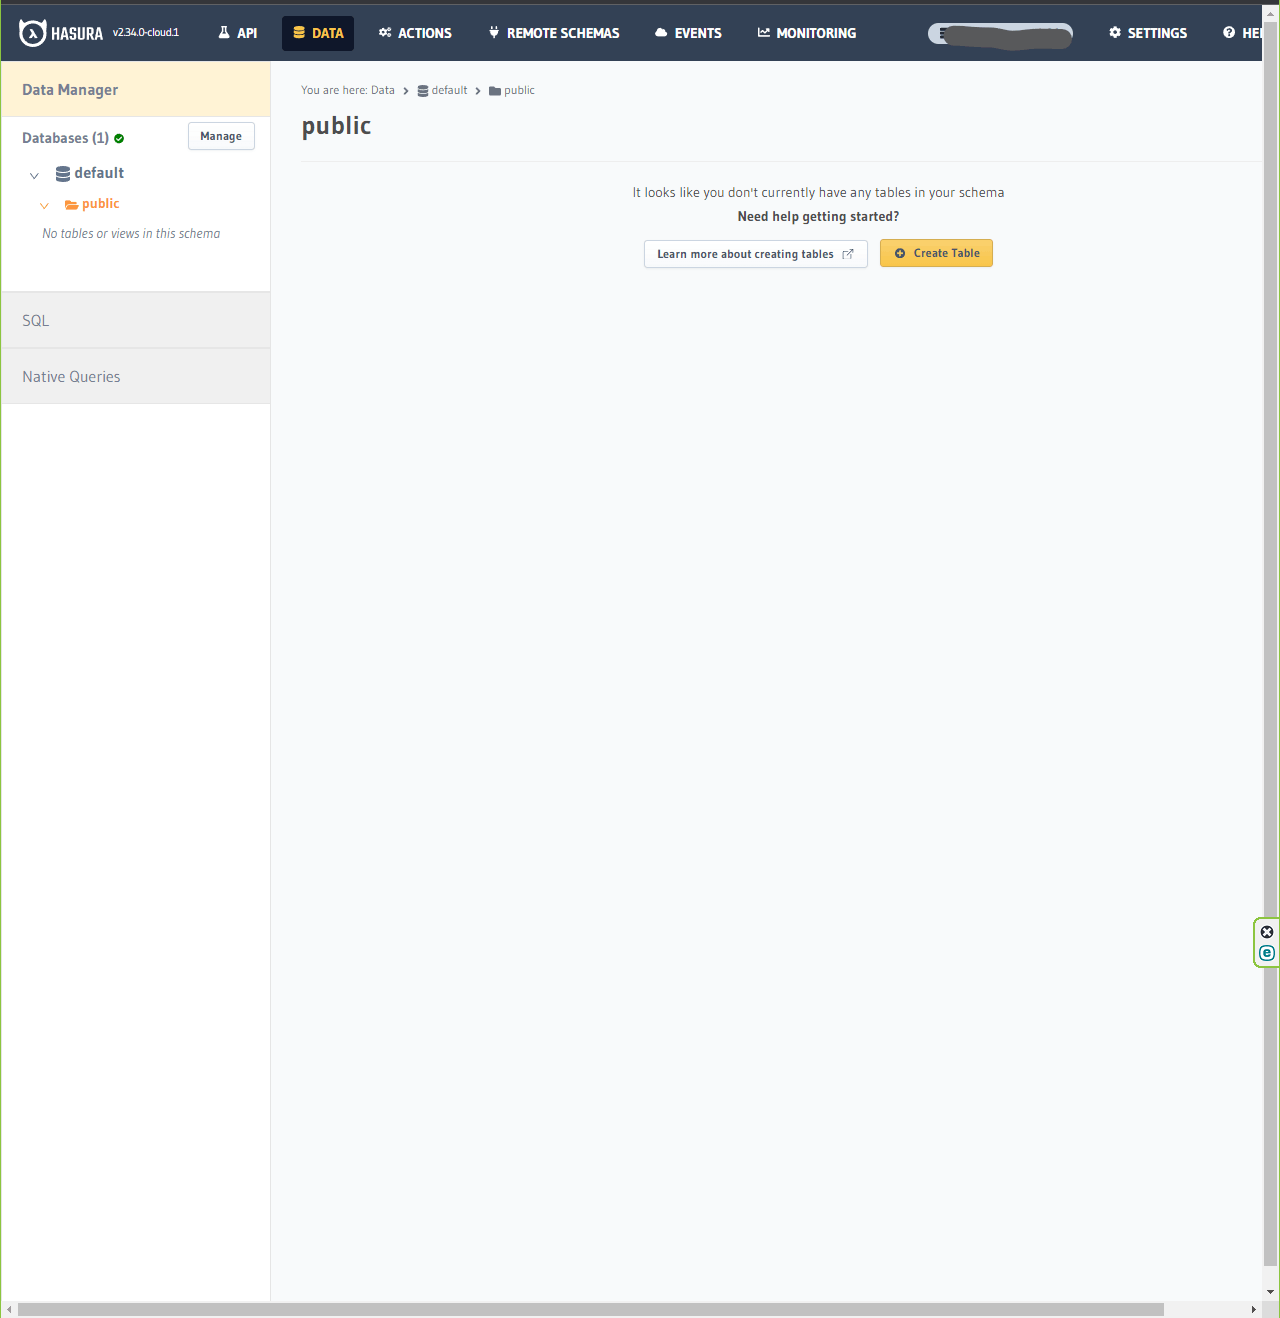The height and width of the screenshot is (1318, 1280).
Task: Click the horizontal scrollbar at bottom
Action: pyautogui.click(x=590, y=1309)
